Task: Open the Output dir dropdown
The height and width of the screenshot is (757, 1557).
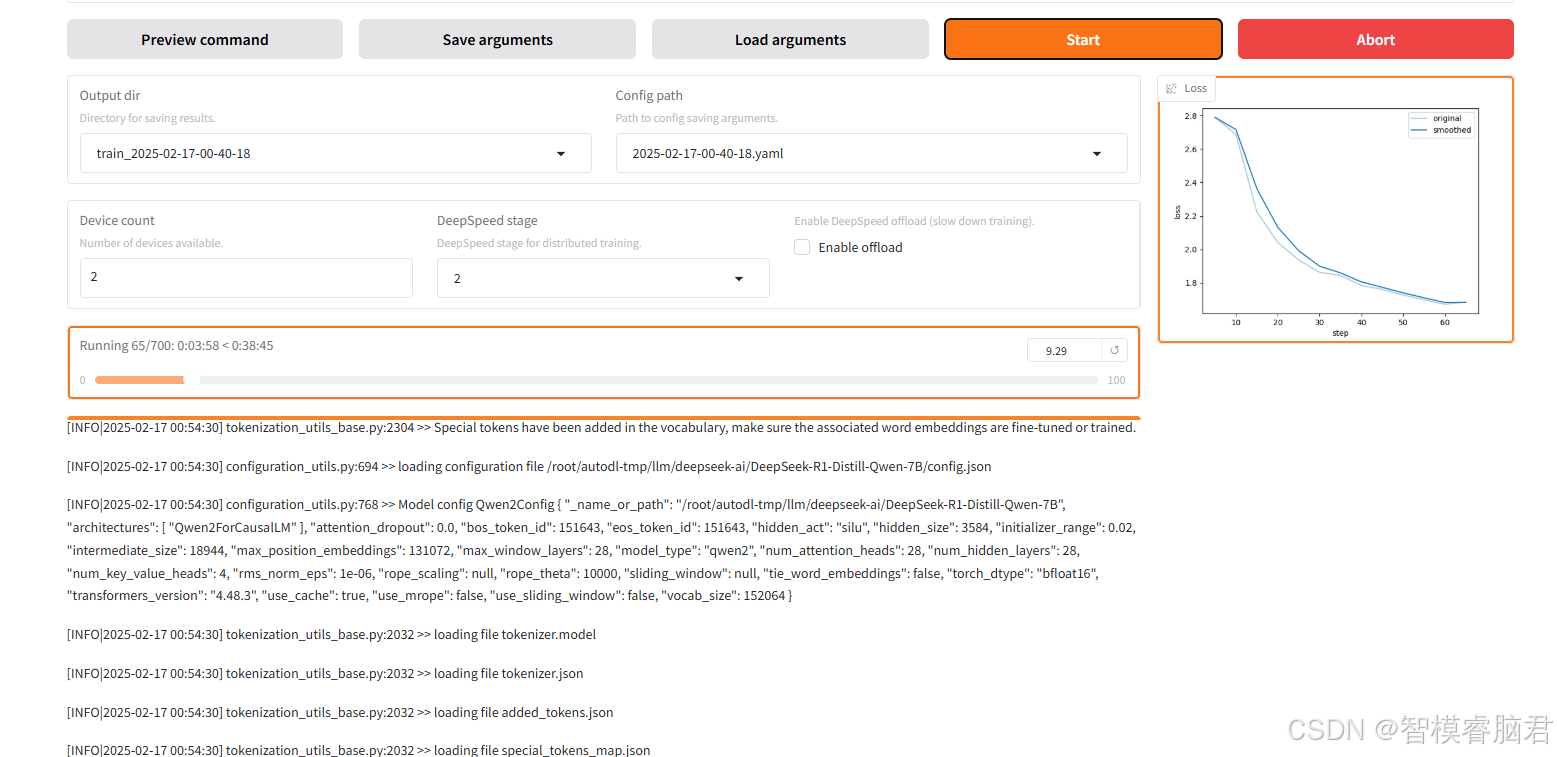Action: [x=335, y=154]
